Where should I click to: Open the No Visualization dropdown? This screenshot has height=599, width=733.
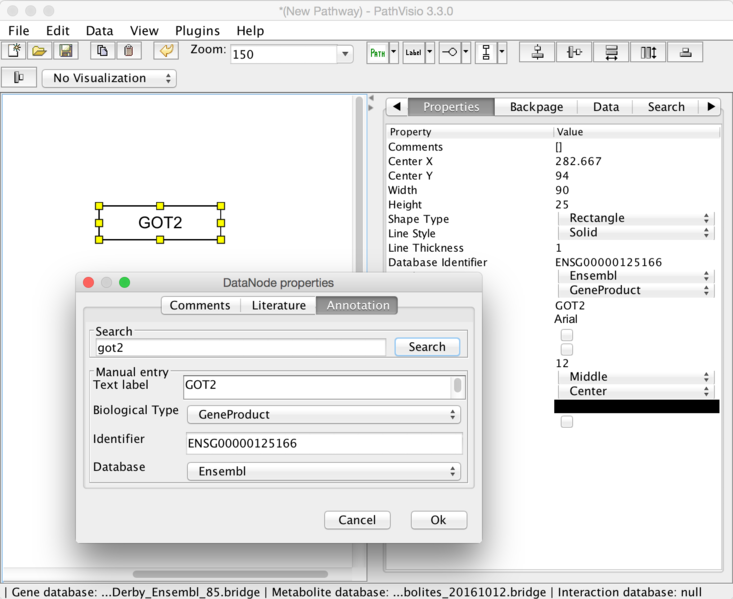click(x=109, y=78)
